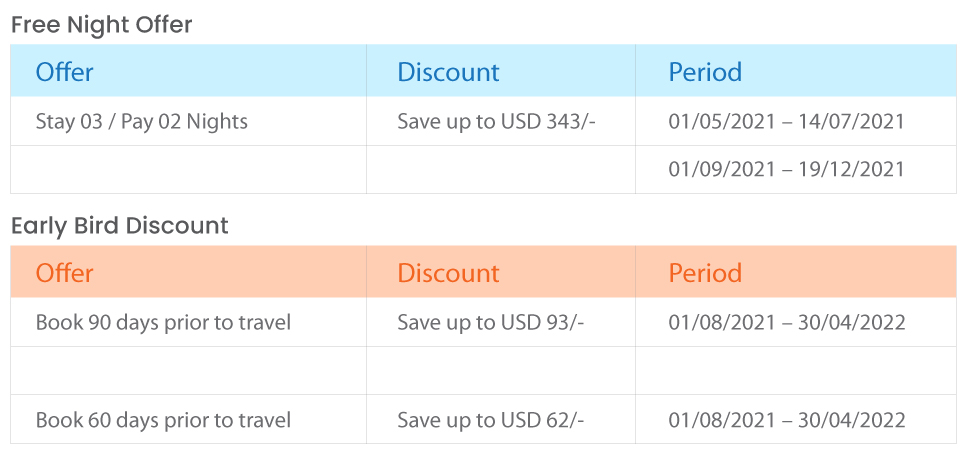Select the blue Offer column header

click(64, 72)
